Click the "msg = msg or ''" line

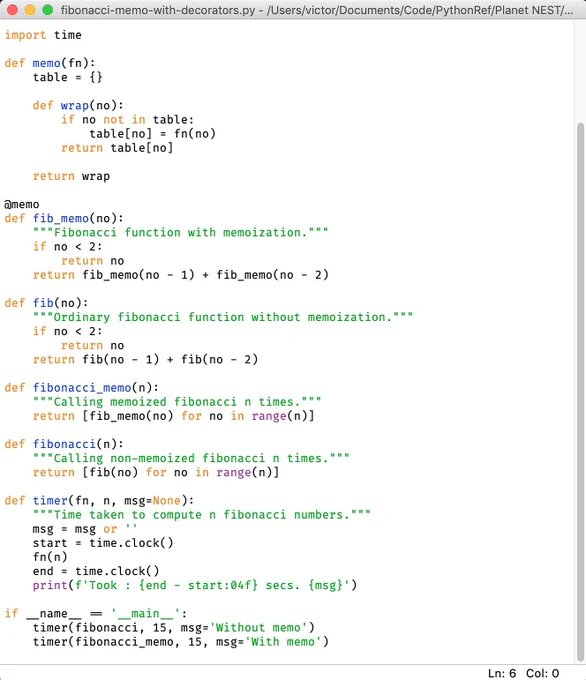pos(85,529)
